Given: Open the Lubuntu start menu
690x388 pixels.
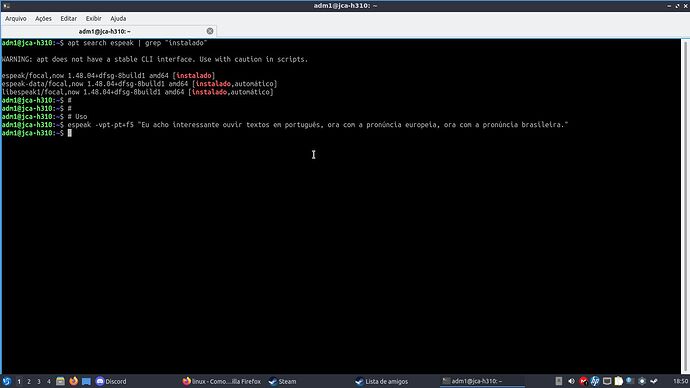Looking at the screenshot, I should pyautogui.click(x=7, y=381).
